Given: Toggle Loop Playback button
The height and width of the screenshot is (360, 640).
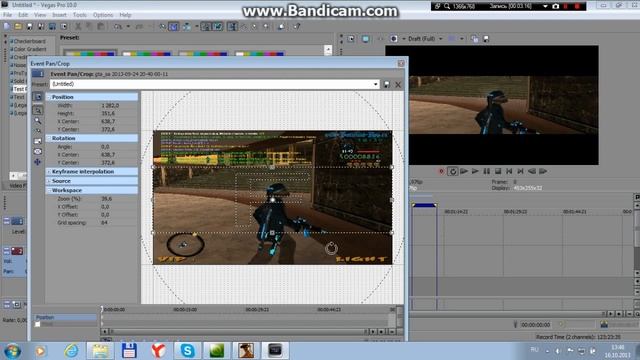Looking at the screenshot, I should pos(452,171).
